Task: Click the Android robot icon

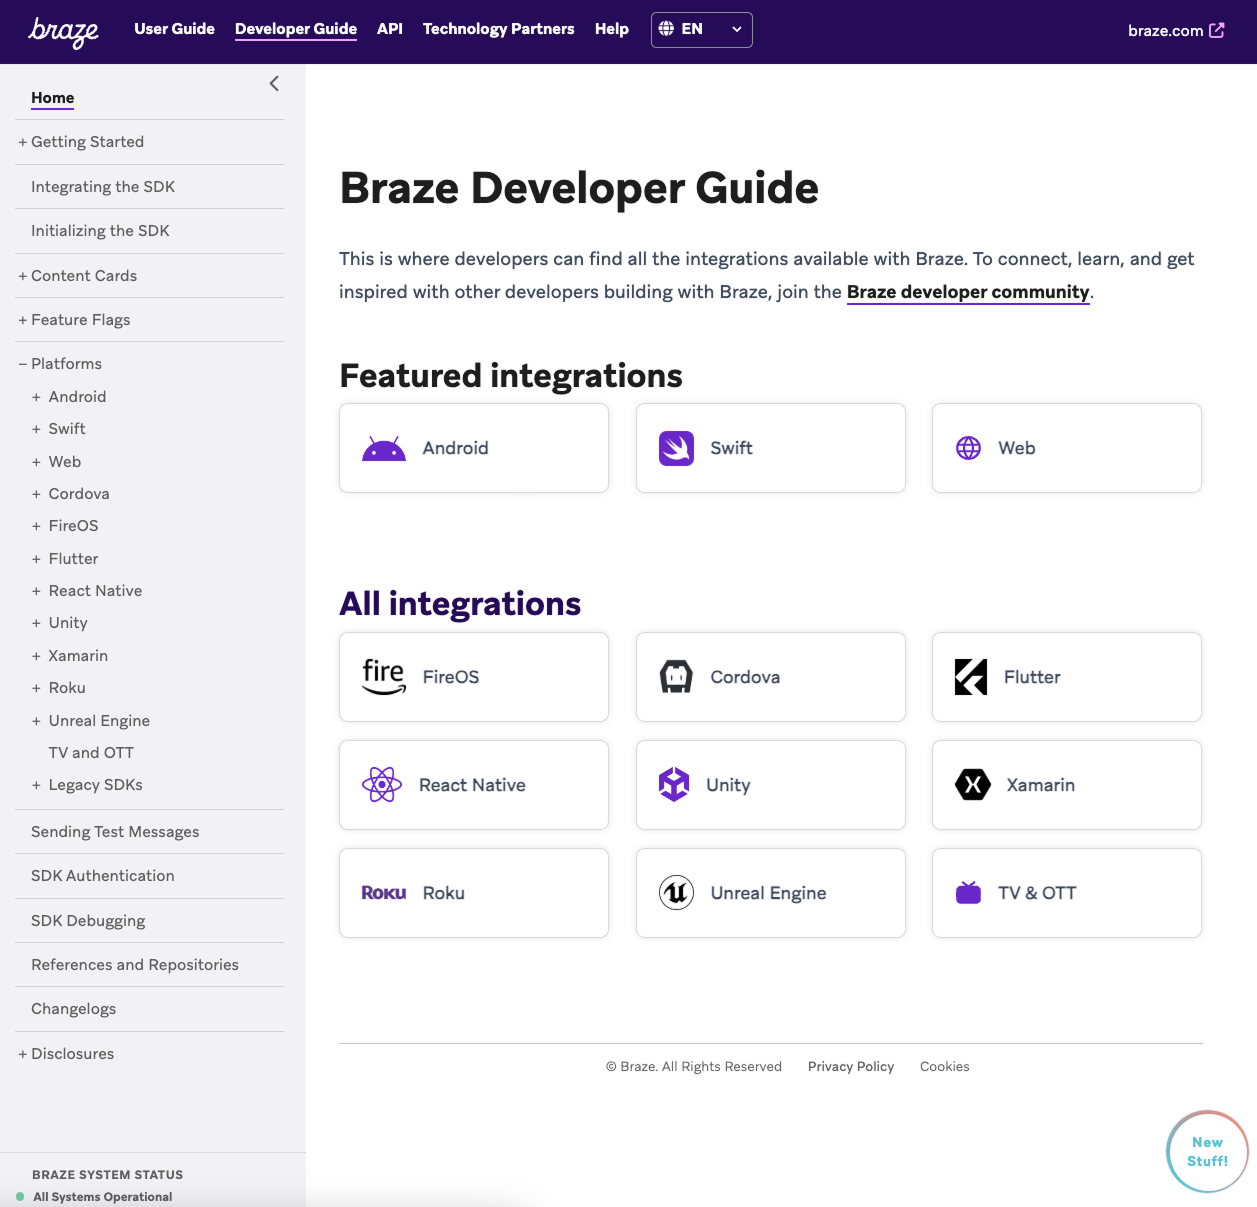Action: click(x=384, y=449)
